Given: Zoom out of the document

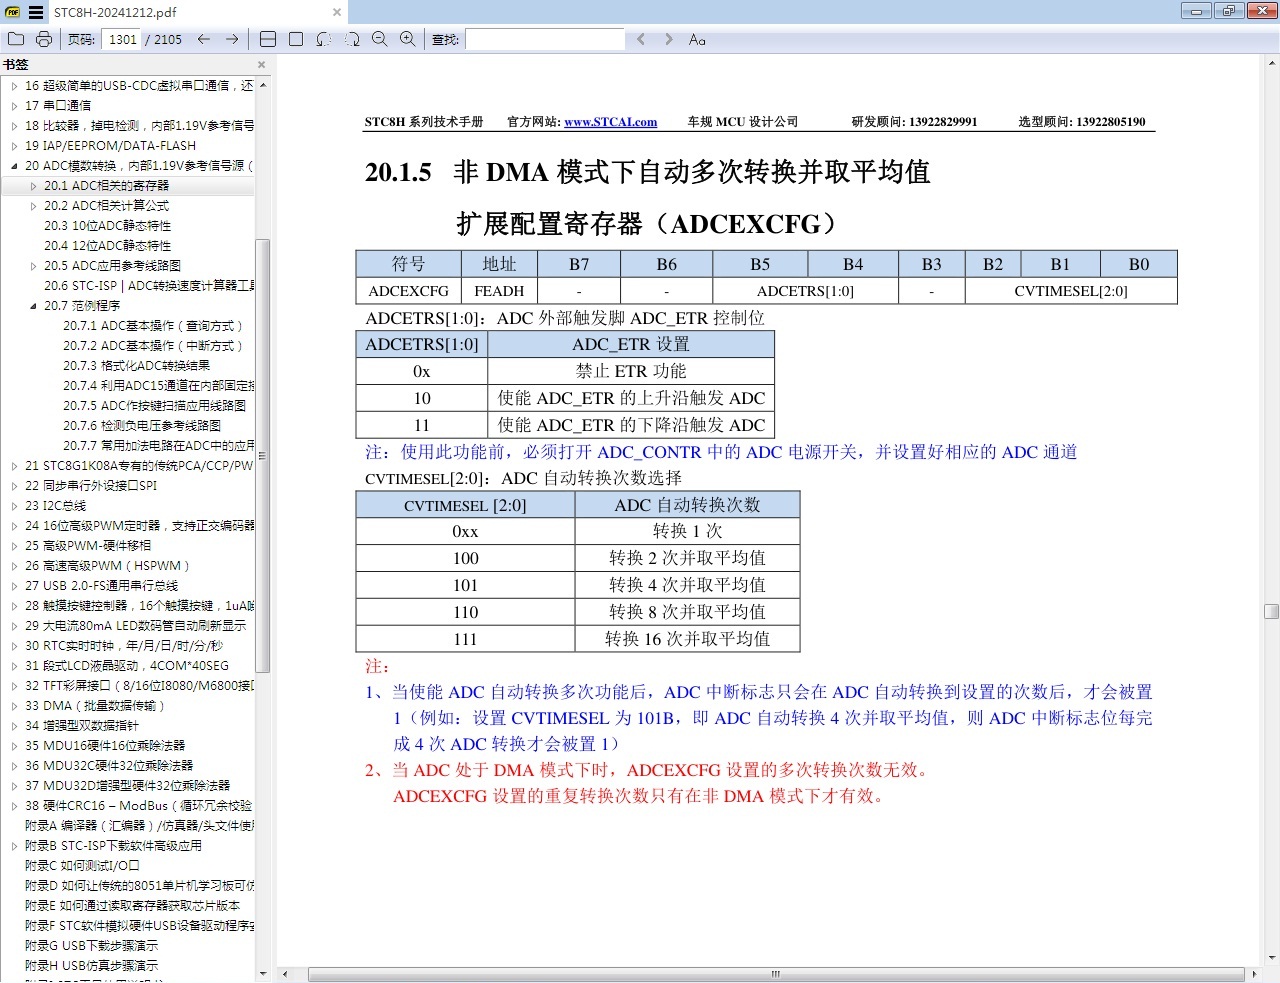Looking at the screenshot, I should pyautogui.click(x=380, y=39).
